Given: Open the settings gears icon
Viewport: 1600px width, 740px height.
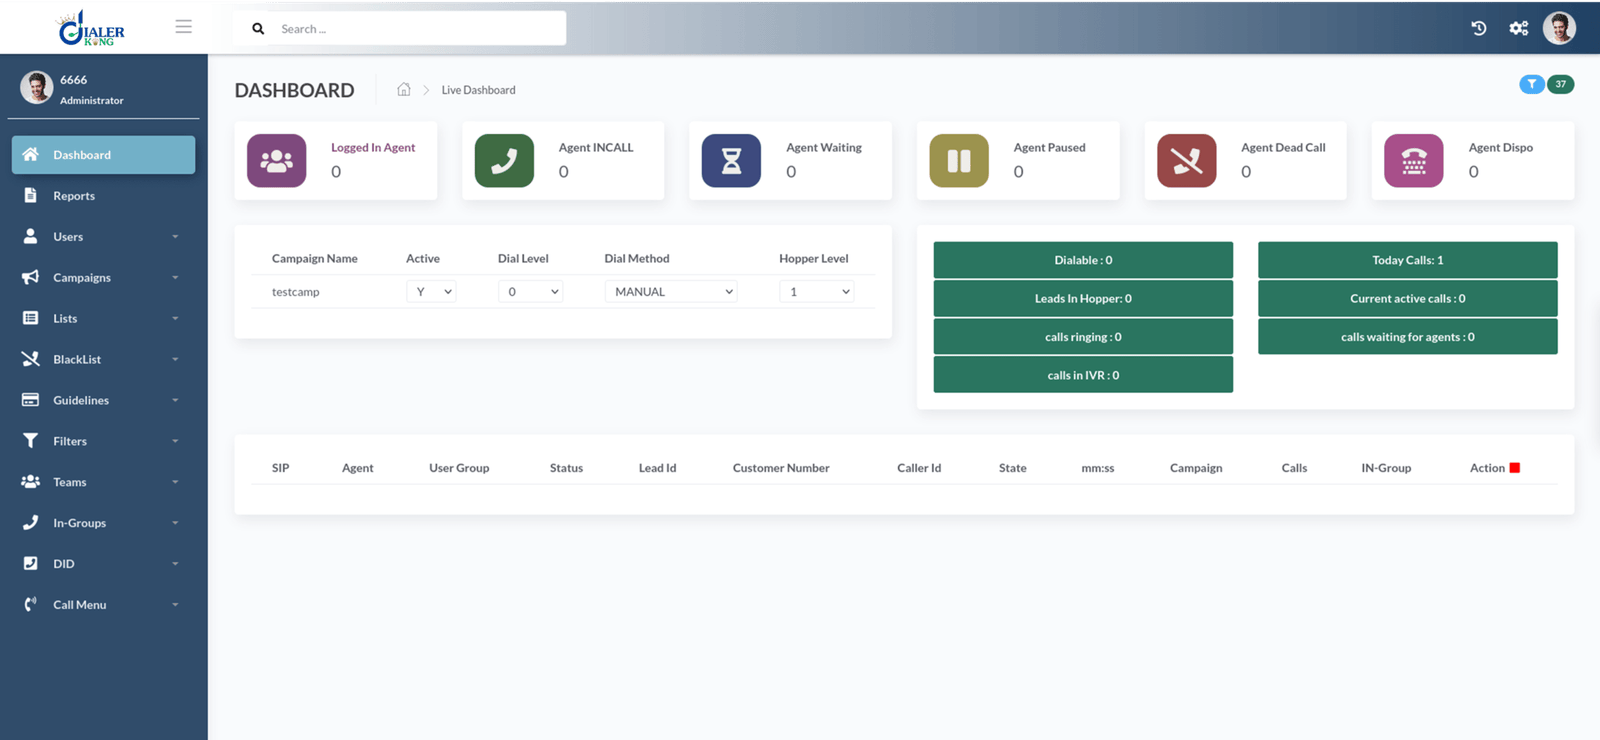Looking at the screenshot, I should [x=1519, y=28].
